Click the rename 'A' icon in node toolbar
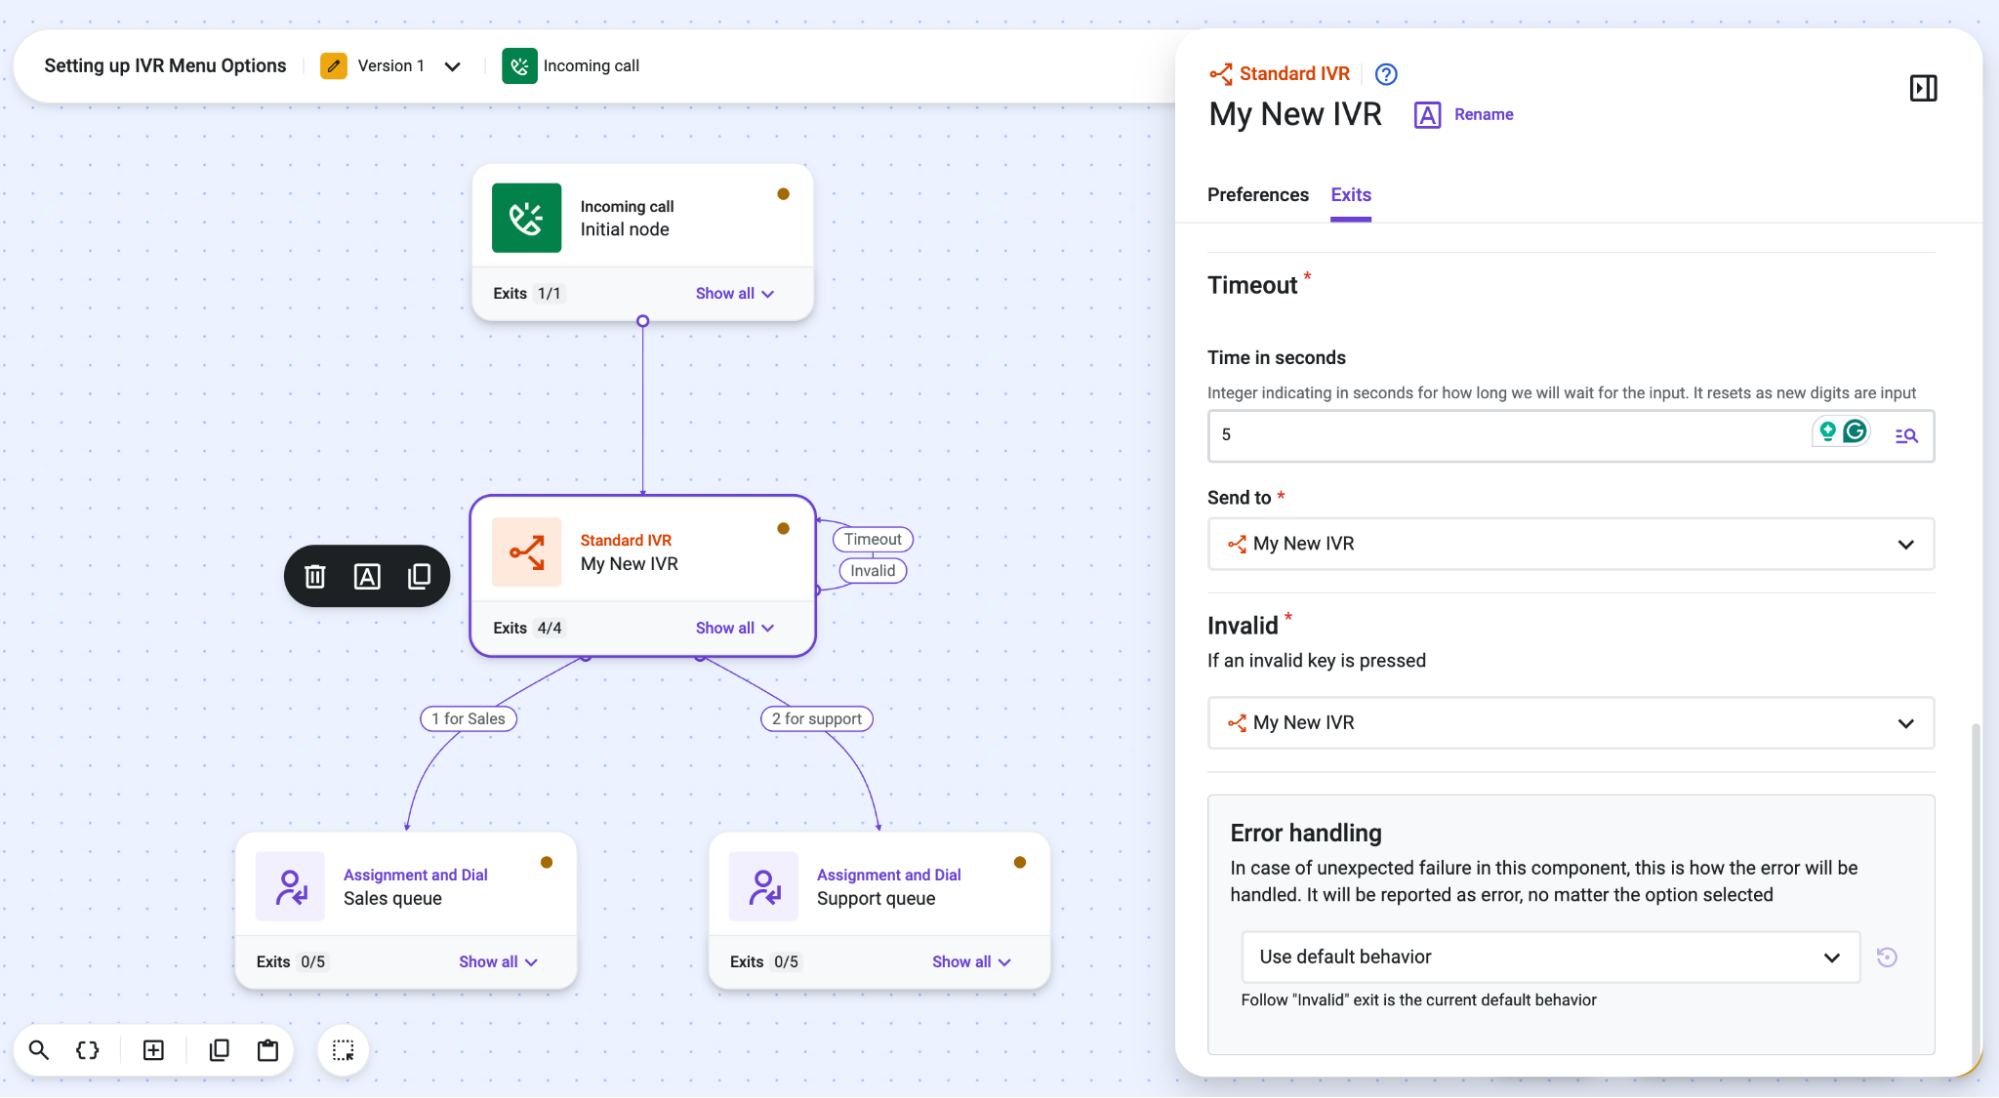 click(367, 576)
